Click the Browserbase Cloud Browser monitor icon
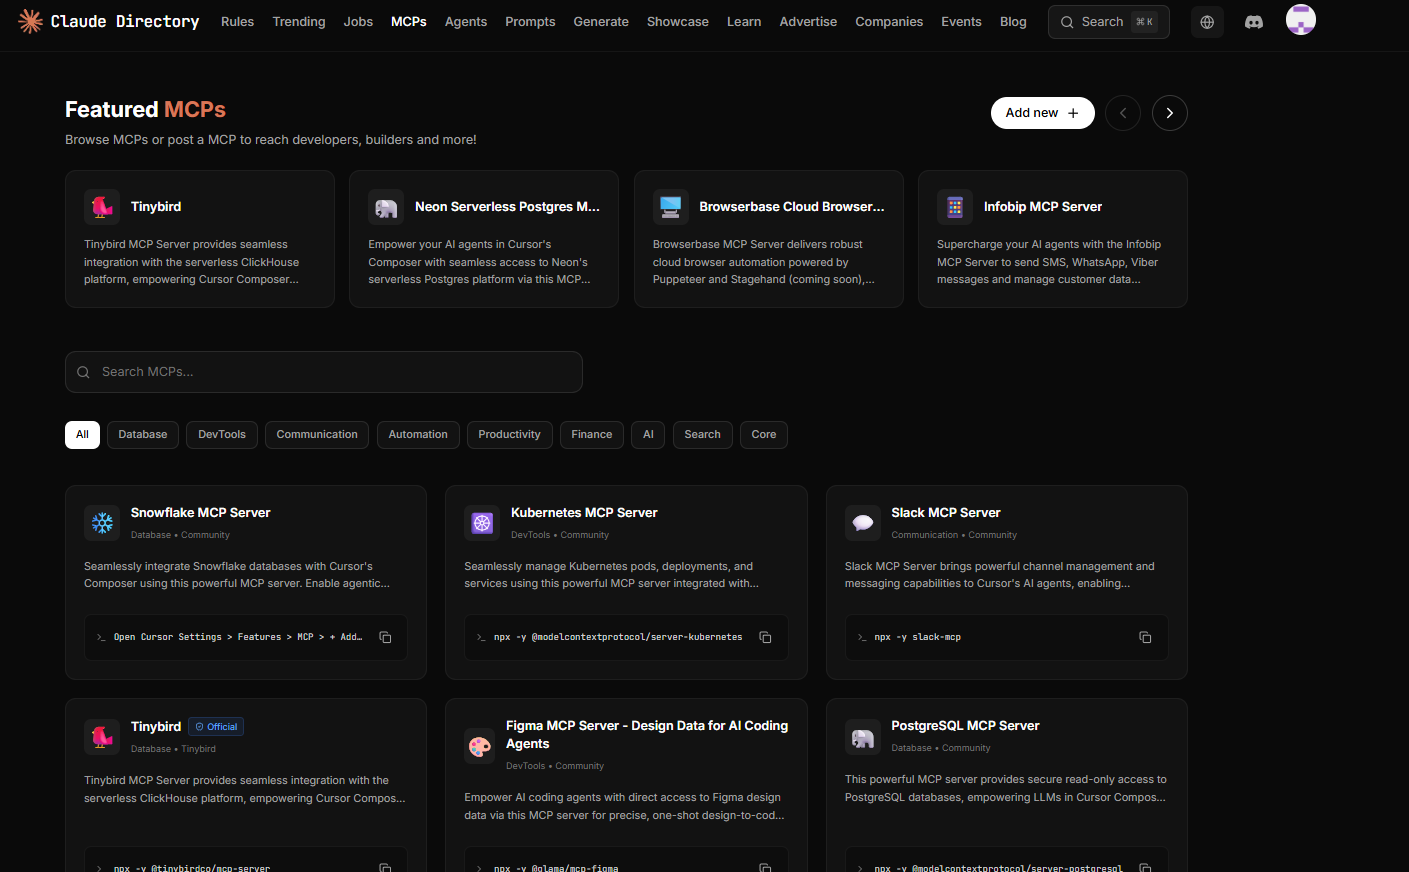This screenshot has height=872, width=1409. (x=671, y=207)
